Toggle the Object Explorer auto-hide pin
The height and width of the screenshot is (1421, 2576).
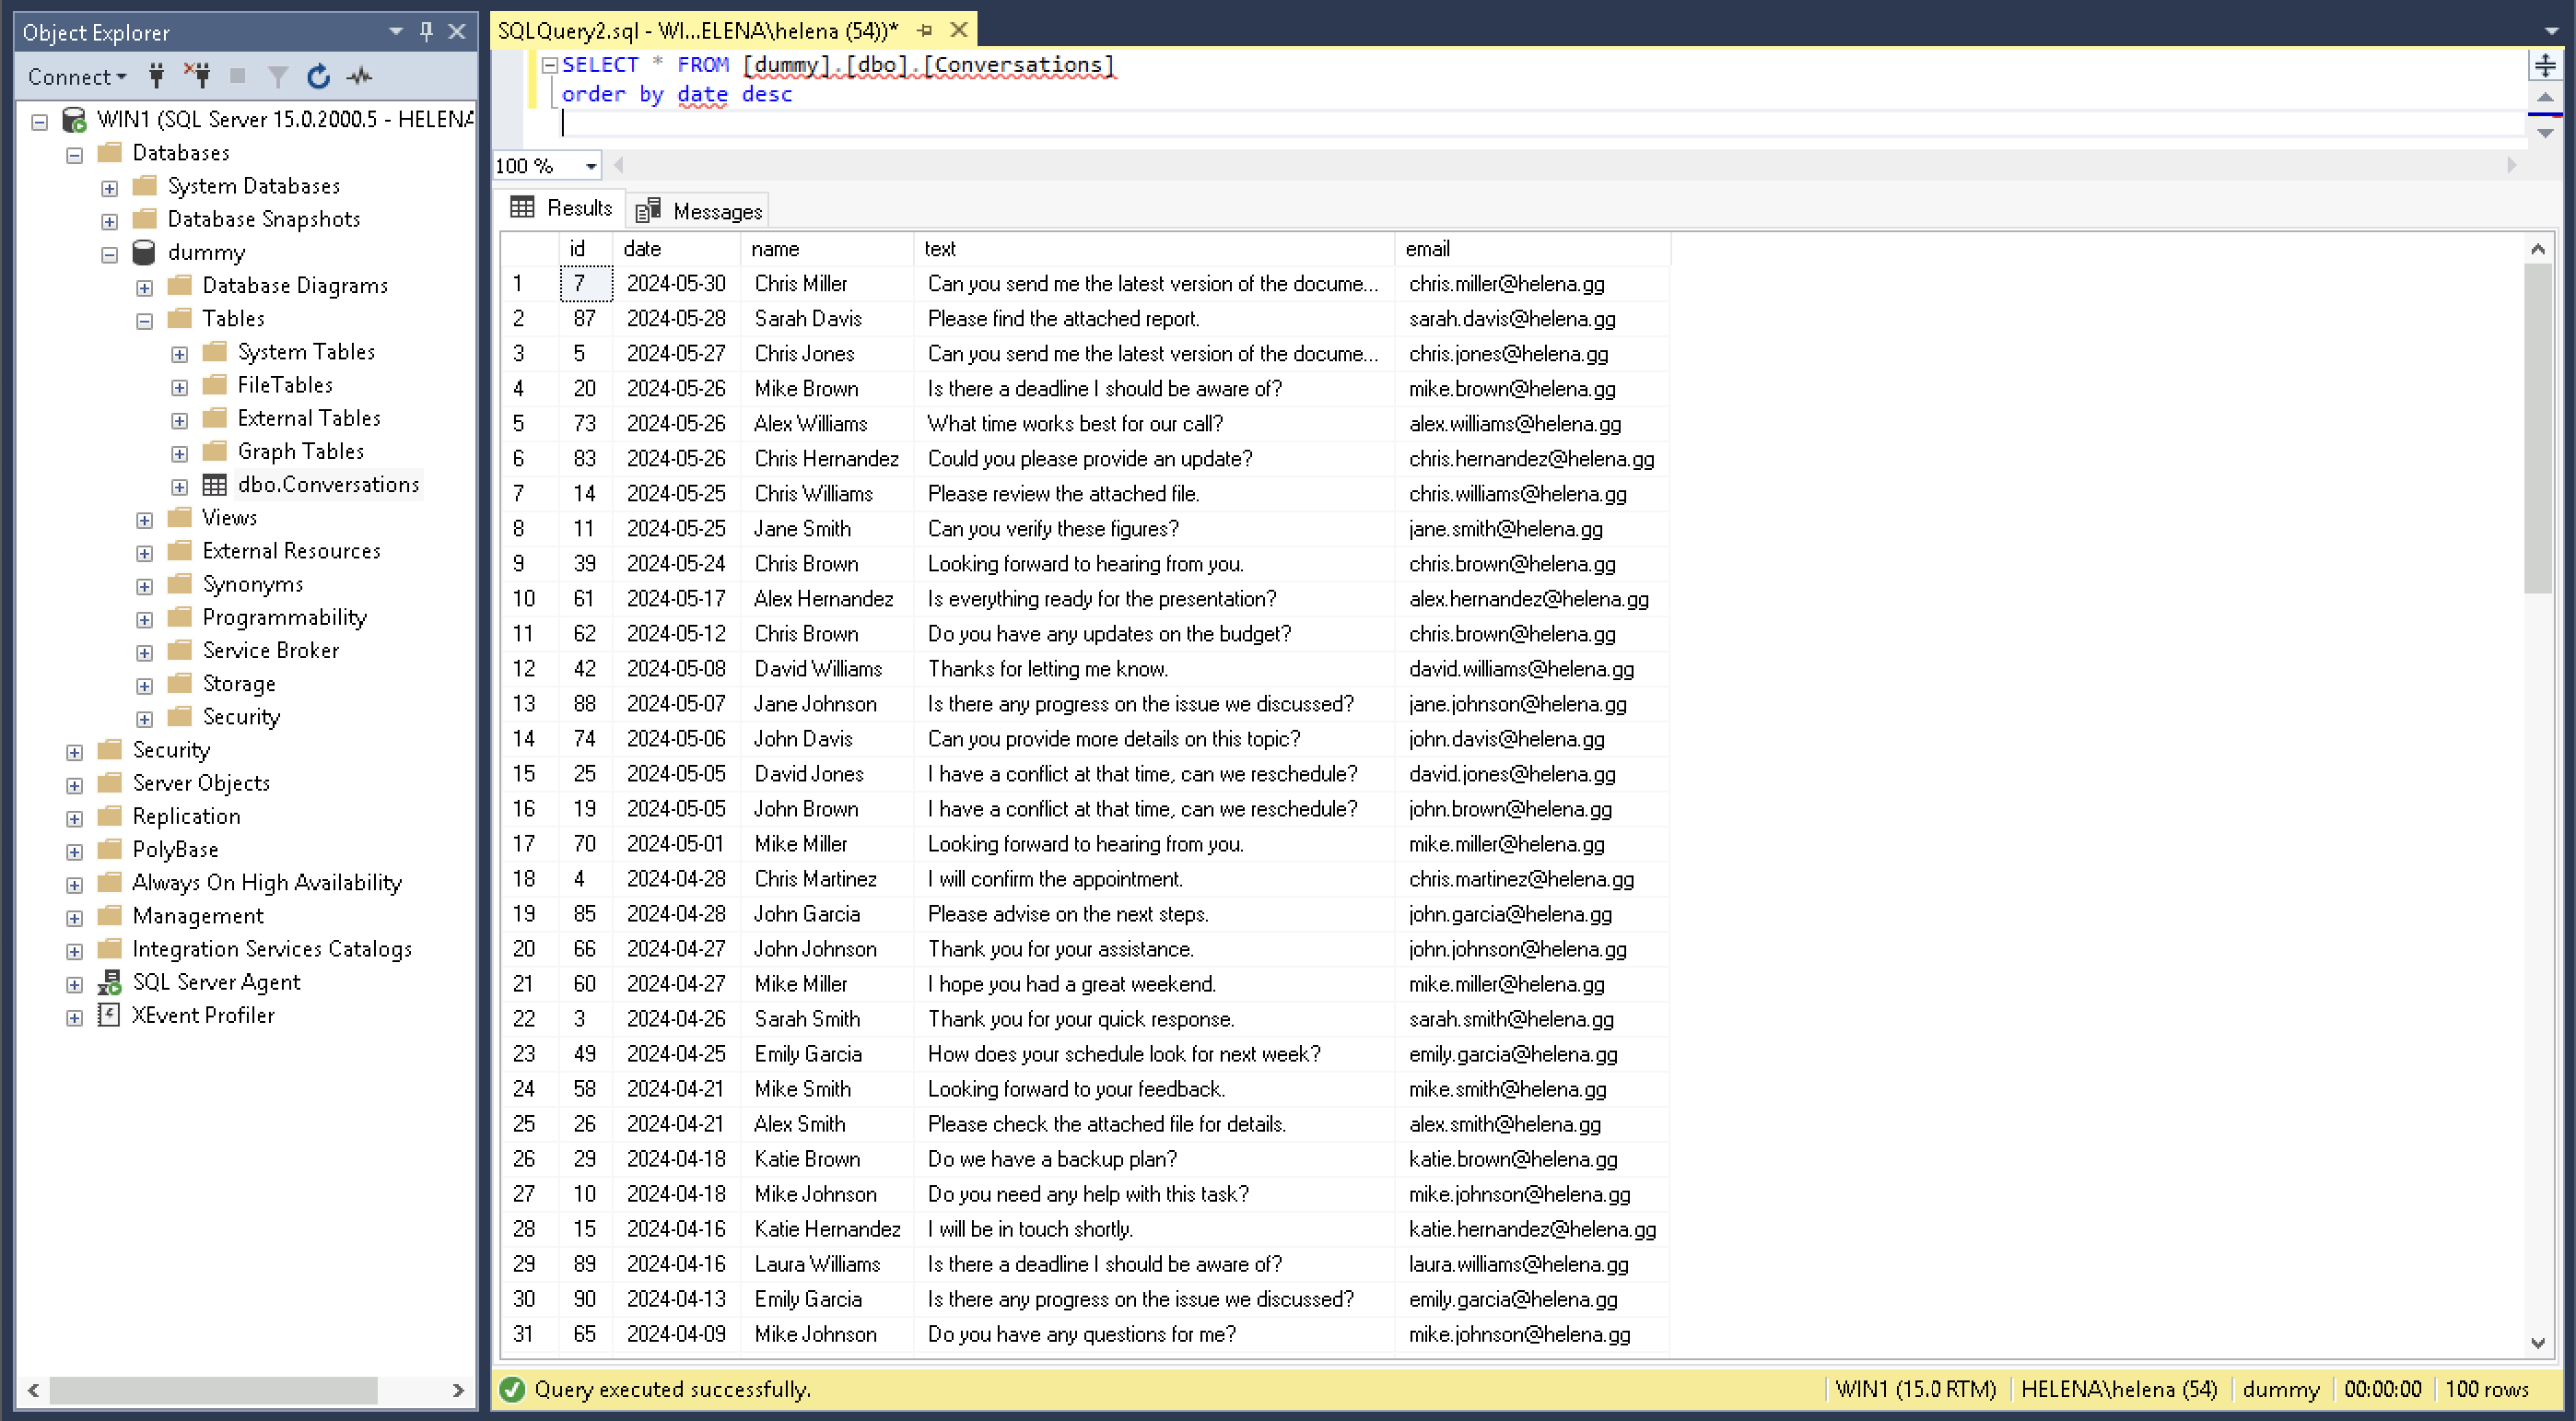tap(426, 31)
